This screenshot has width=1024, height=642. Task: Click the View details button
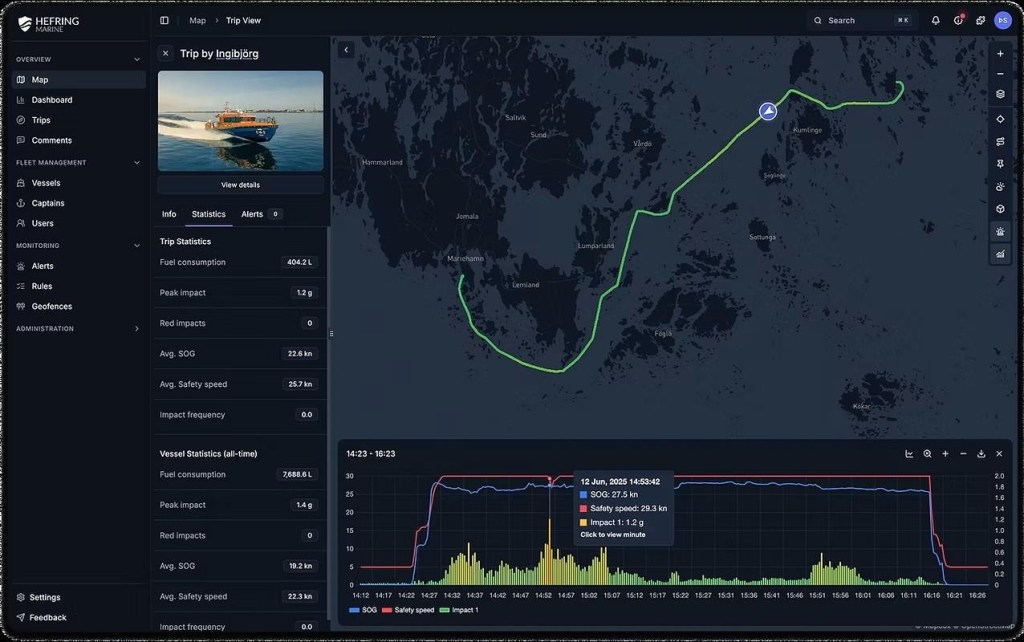240,185
